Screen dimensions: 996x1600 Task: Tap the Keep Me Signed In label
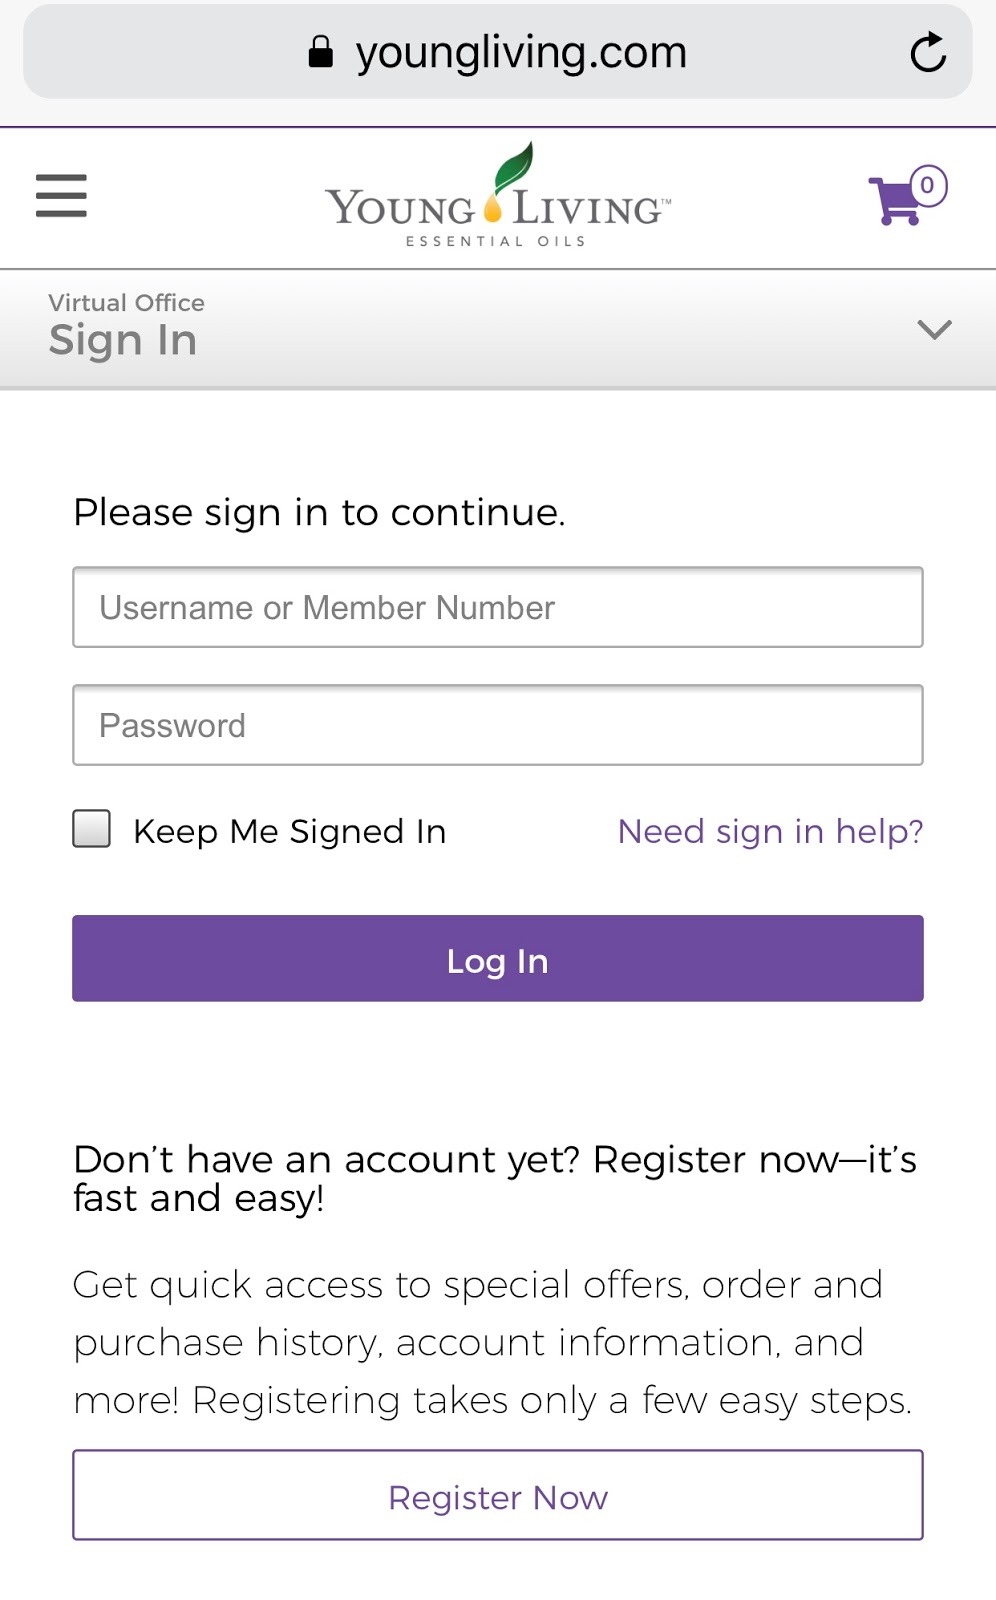click(x=290, y=832)
